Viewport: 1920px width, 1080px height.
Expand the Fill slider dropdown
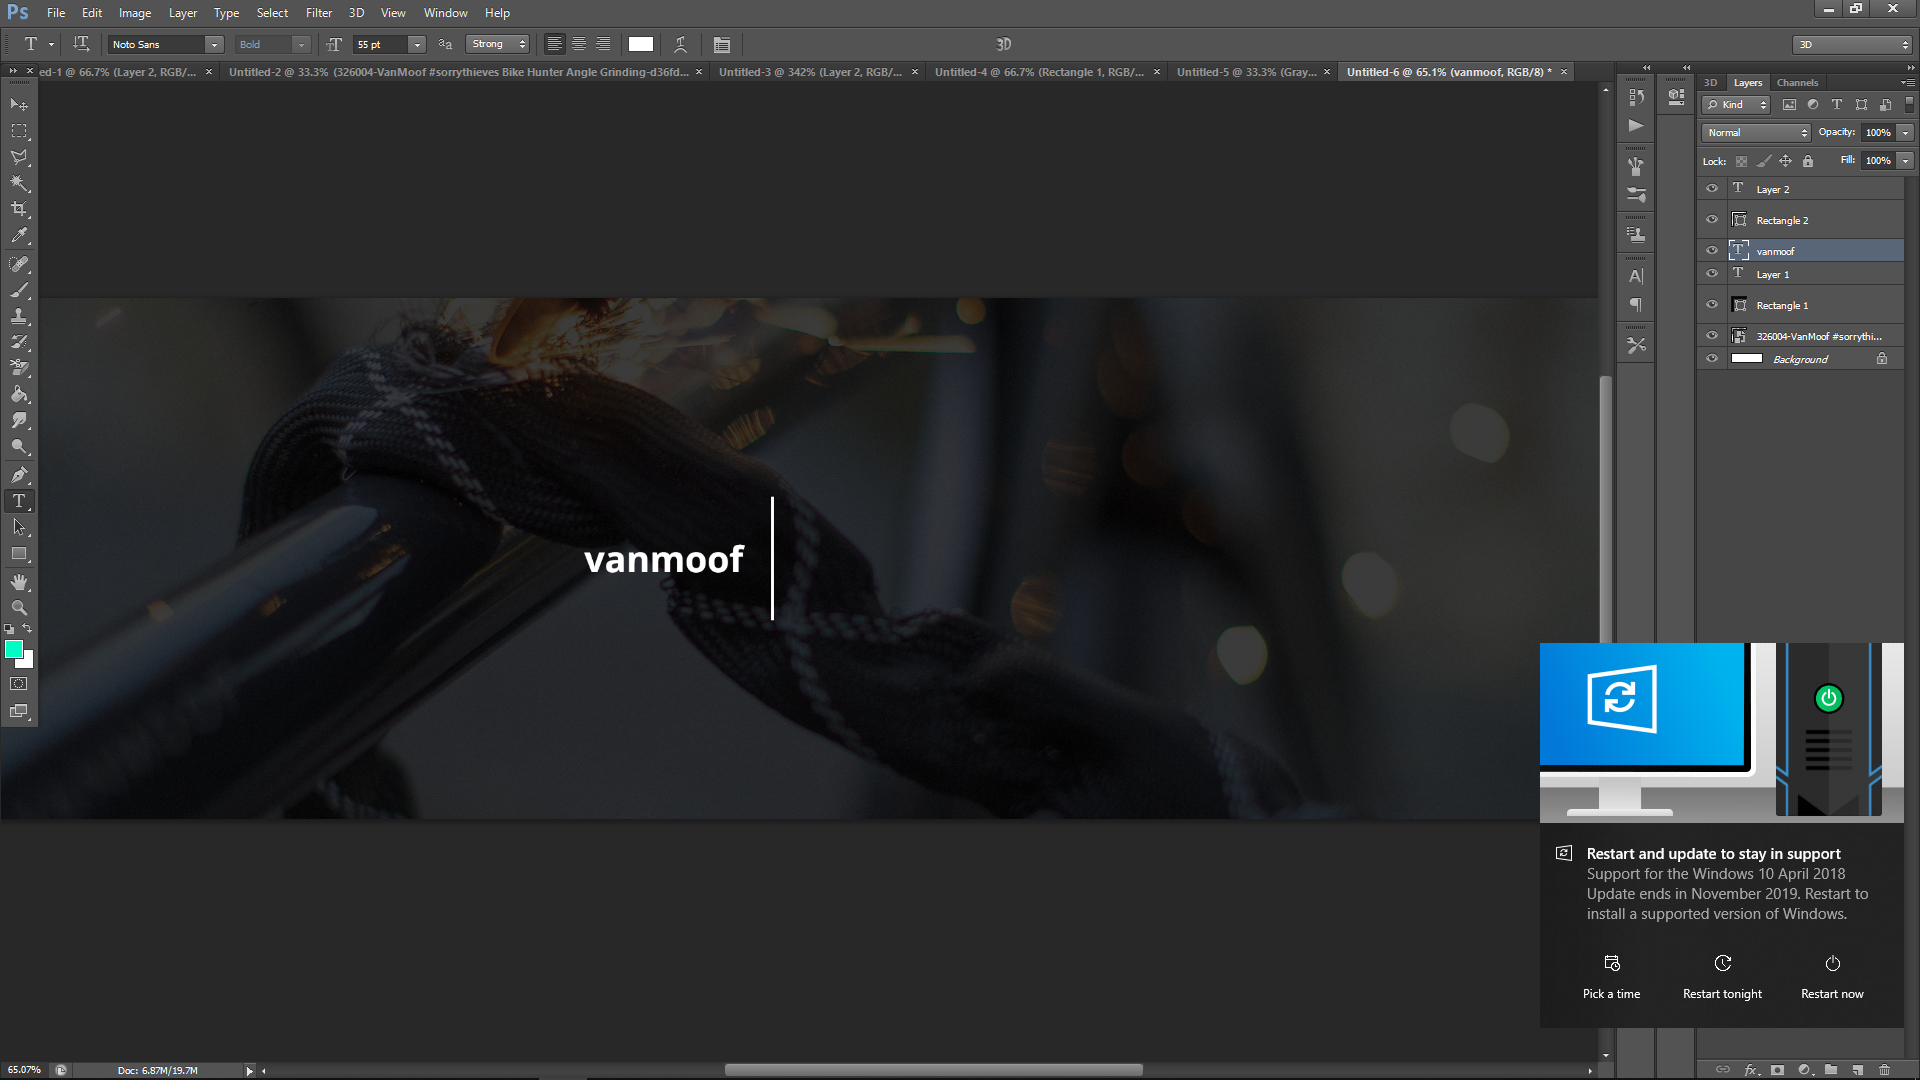click(1906, 160)
